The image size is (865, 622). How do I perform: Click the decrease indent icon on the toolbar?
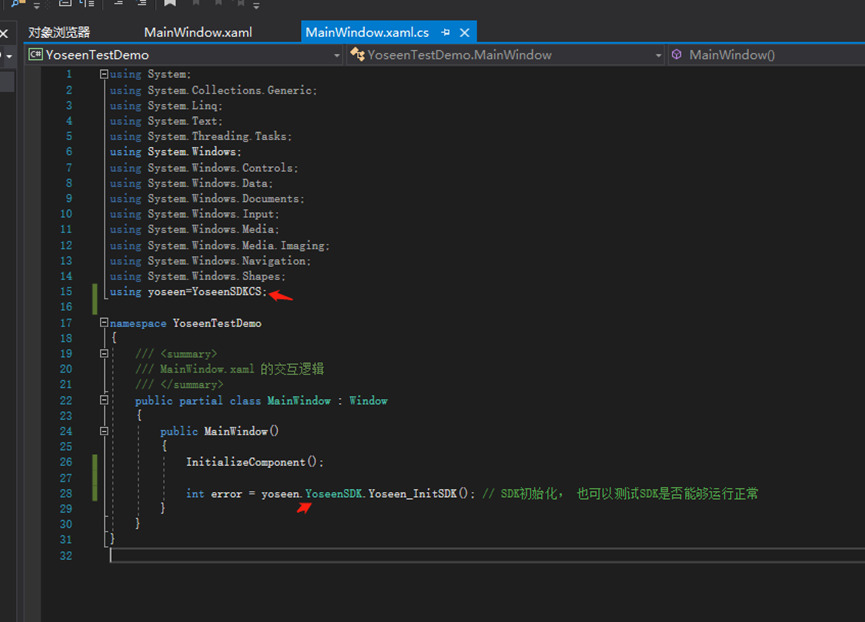click(x=118, y=6)
